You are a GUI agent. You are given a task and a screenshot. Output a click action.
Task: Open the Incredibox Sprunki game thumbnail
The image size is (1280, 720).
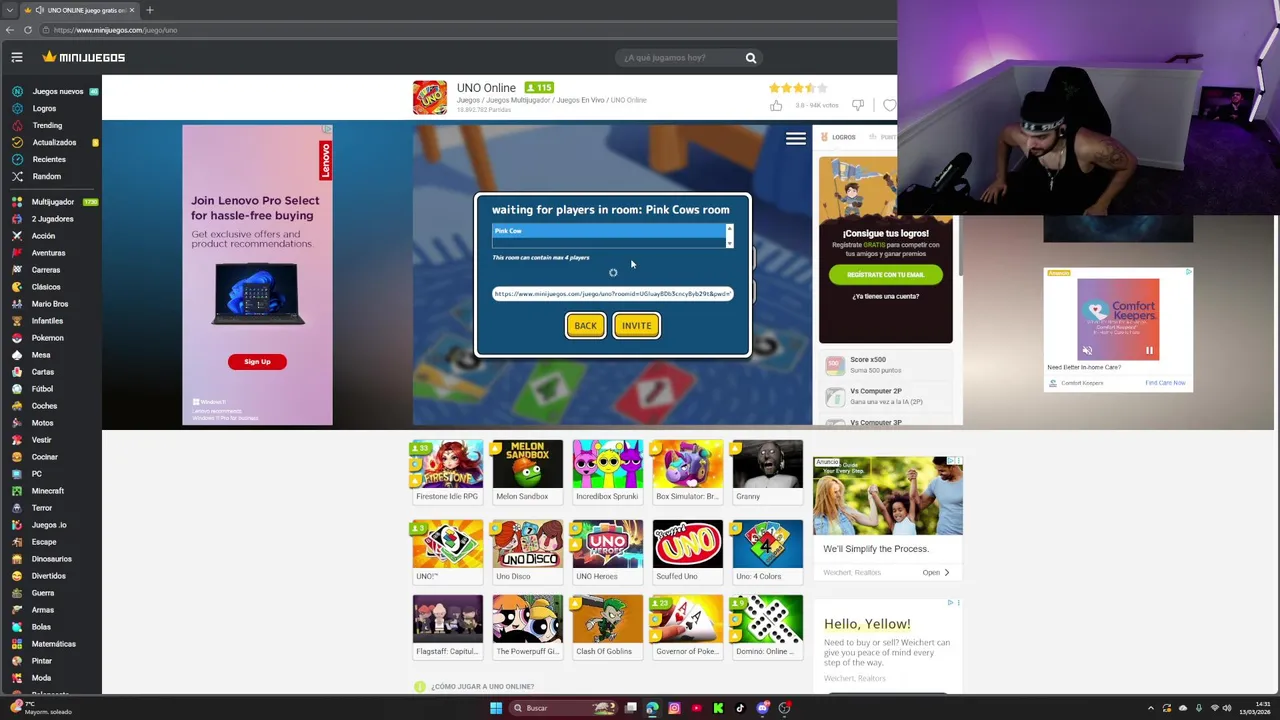pyautogui.click(x=607, y=471)
